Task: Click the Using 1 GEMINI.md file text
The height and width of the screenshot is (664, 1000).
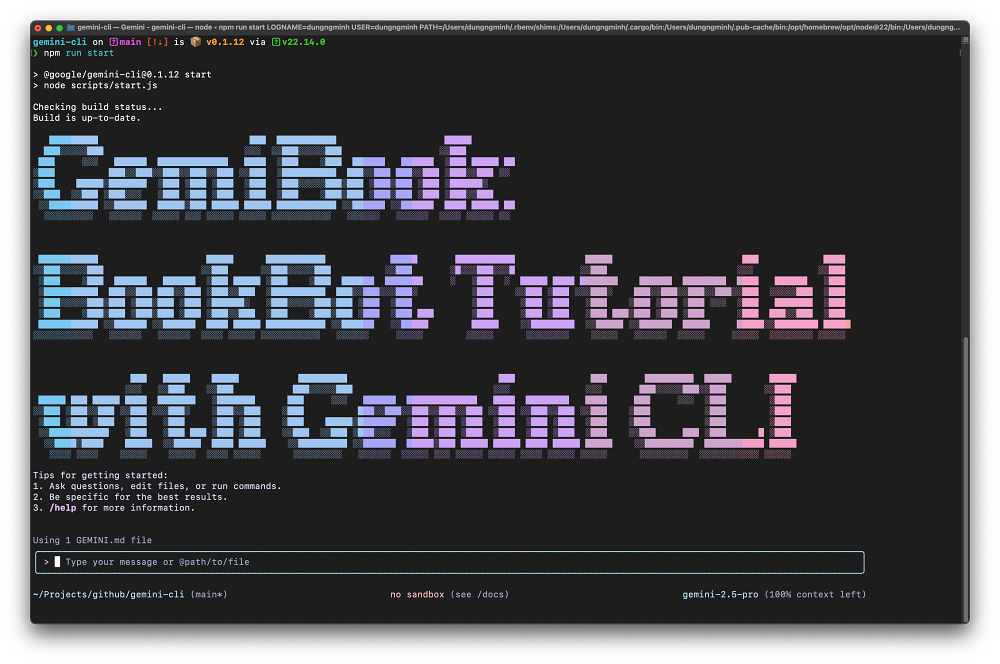Action: [91, 539]
